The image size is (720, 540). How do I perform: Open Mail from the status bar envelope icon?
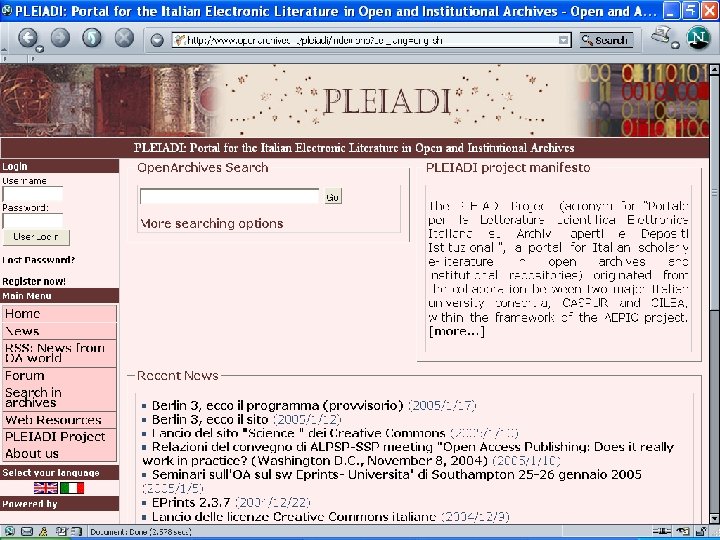click(27, 532)
